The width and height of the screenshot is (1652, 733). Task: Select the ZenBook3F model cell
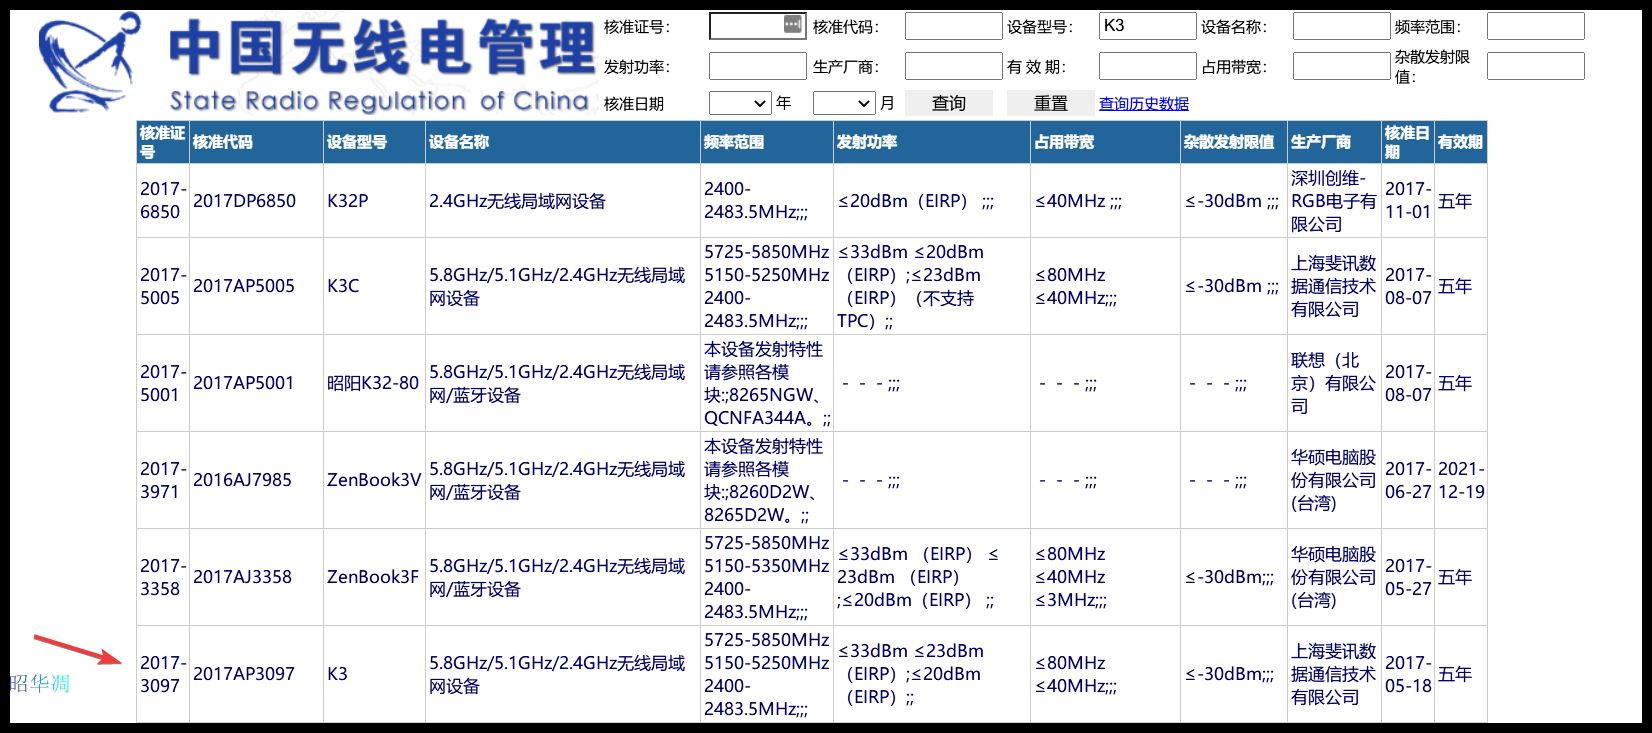point(374,577)
